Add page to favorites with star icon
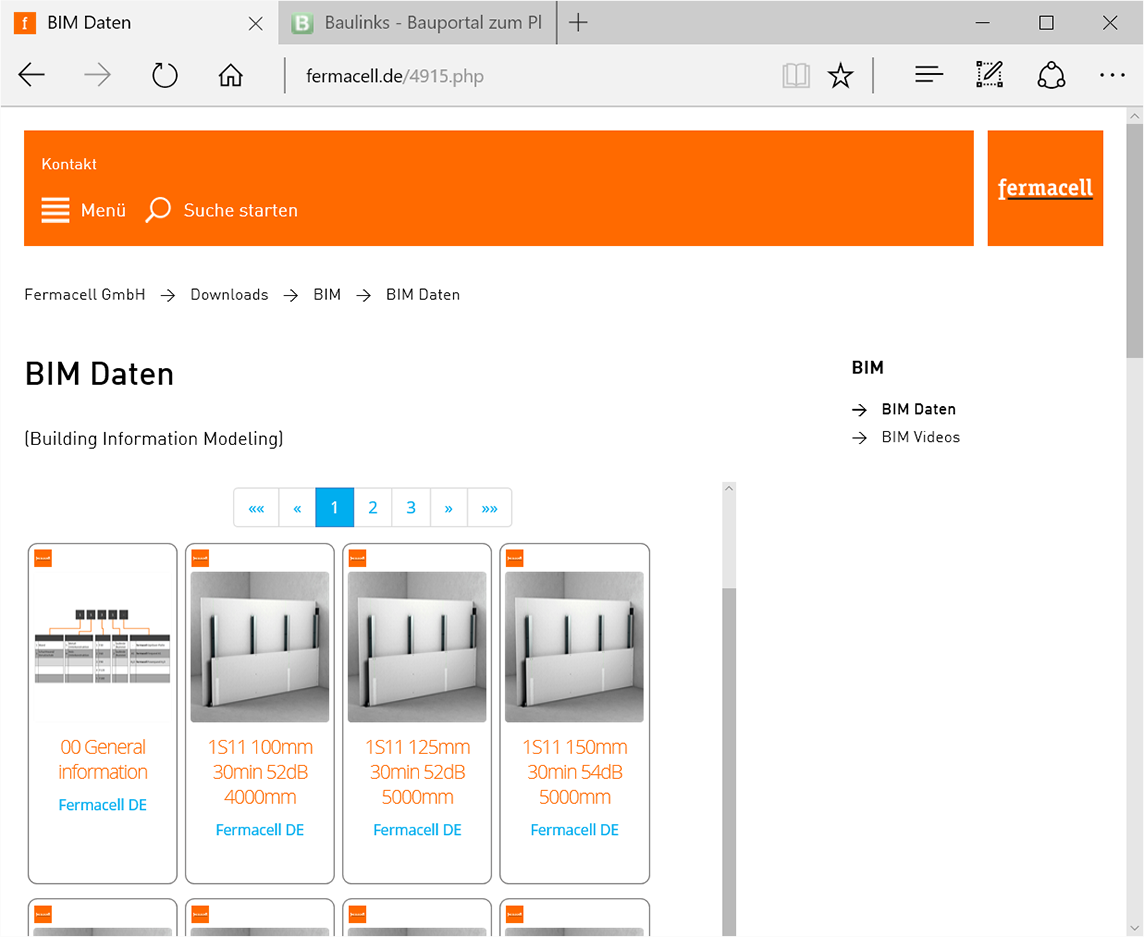1144x937 pixels. click(840, 75)
